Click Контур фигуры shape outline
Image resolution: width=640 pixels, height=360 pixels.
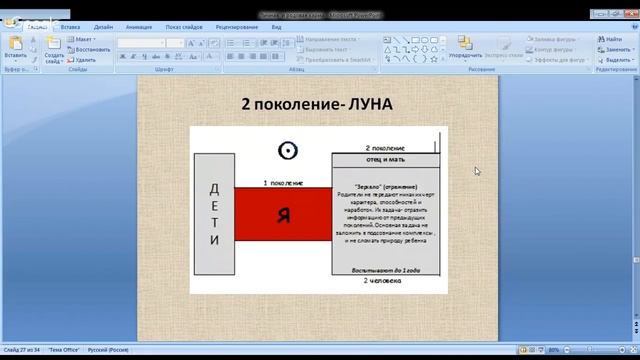551,49
